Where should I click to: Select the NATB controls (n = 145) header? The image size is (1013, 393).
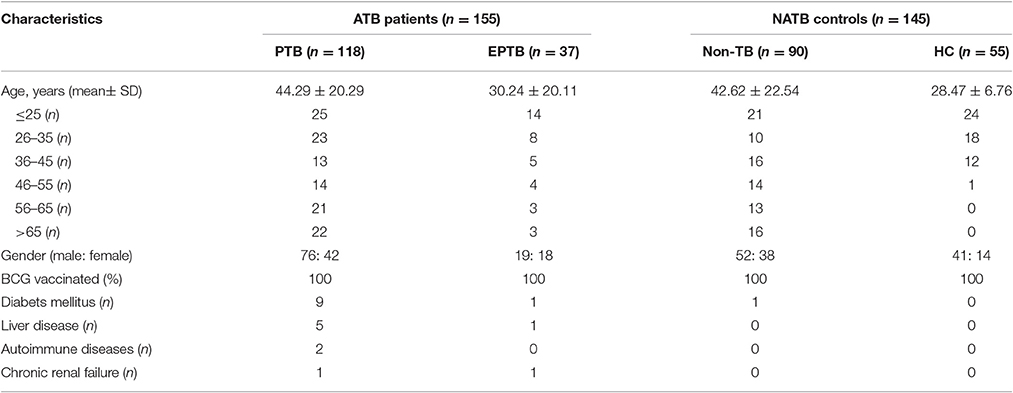click(850, 20)
